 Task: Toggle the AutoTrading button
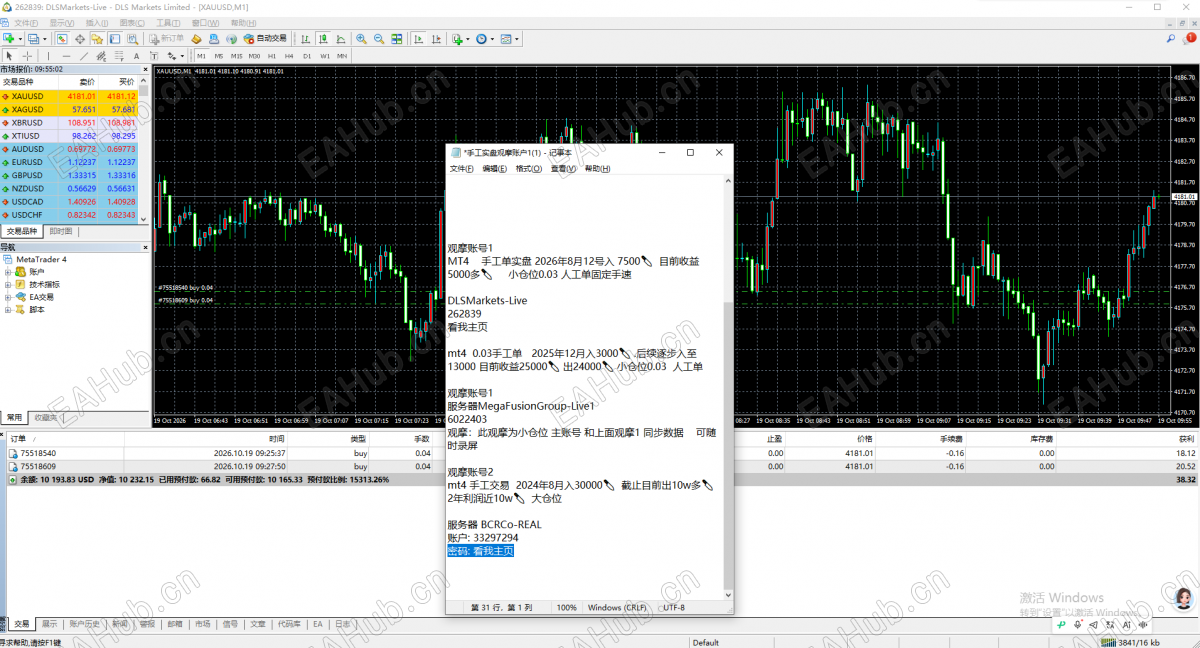coord(264,39)
